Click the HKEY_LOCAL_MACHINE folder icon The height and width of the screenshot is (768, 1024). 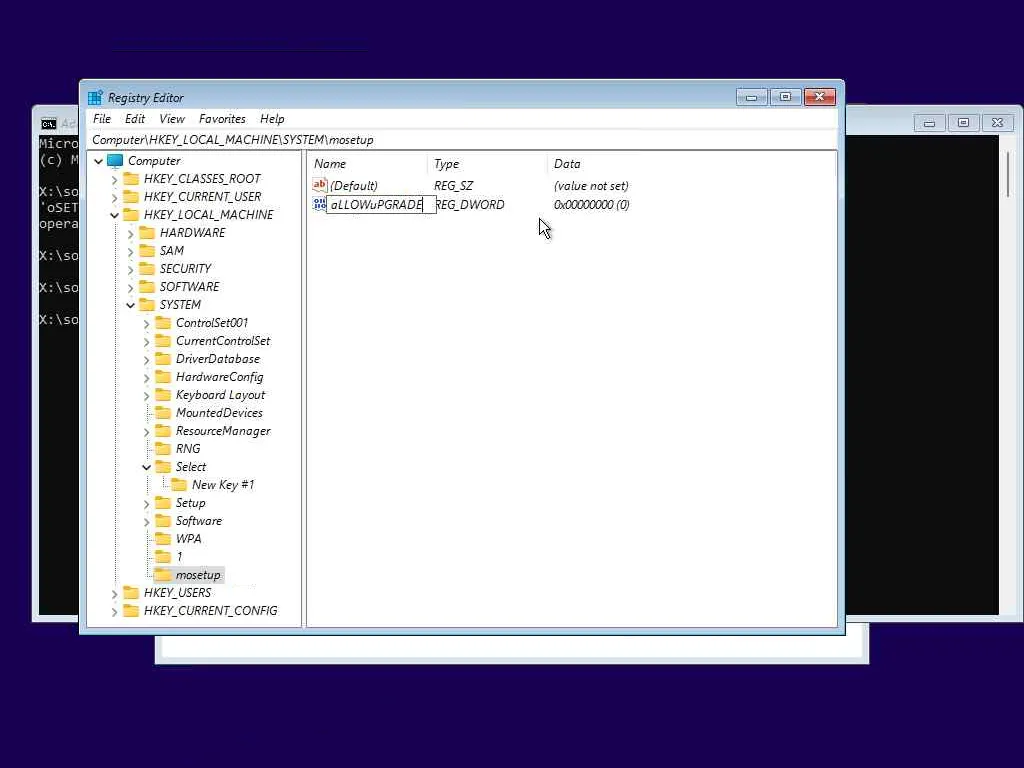[x=131, y=215]
